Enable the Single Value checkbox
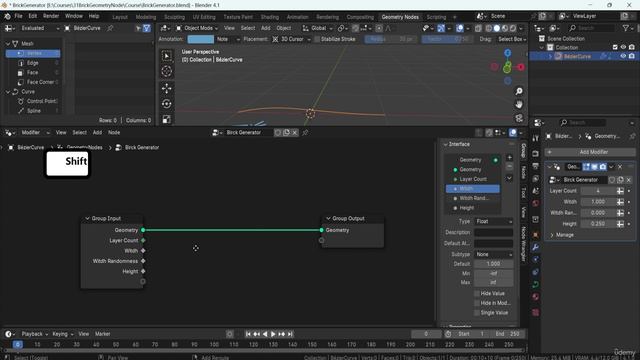The image size is (640, 360). point(477,313)
